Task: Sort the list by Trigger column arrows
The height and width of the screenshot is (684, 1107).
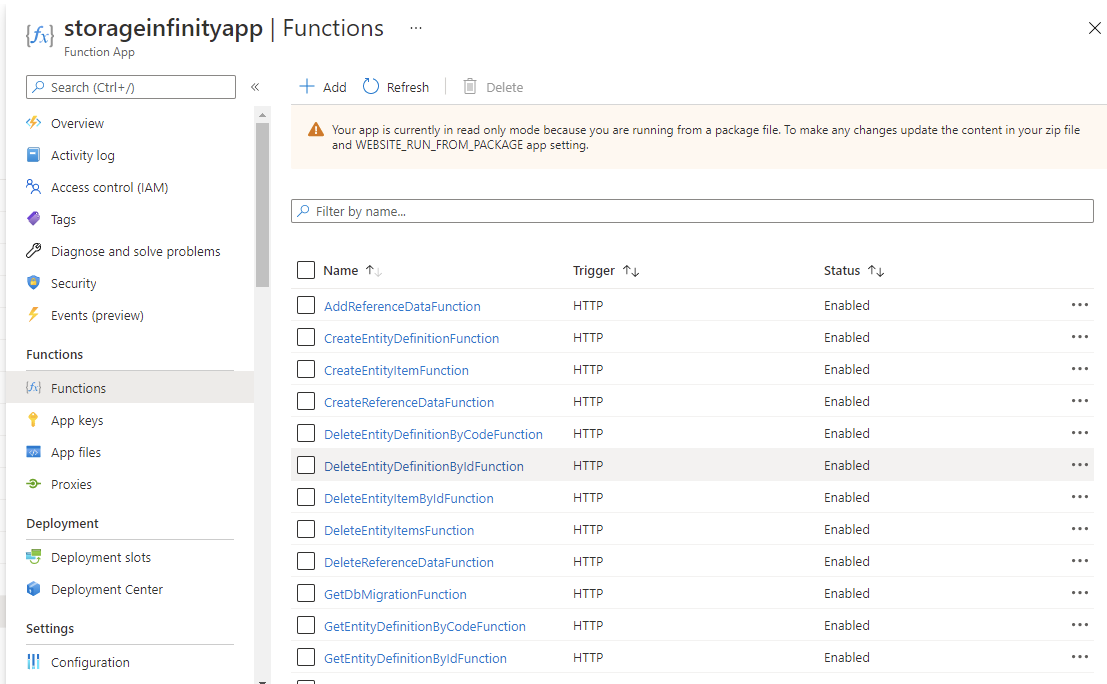Action: 631,271
